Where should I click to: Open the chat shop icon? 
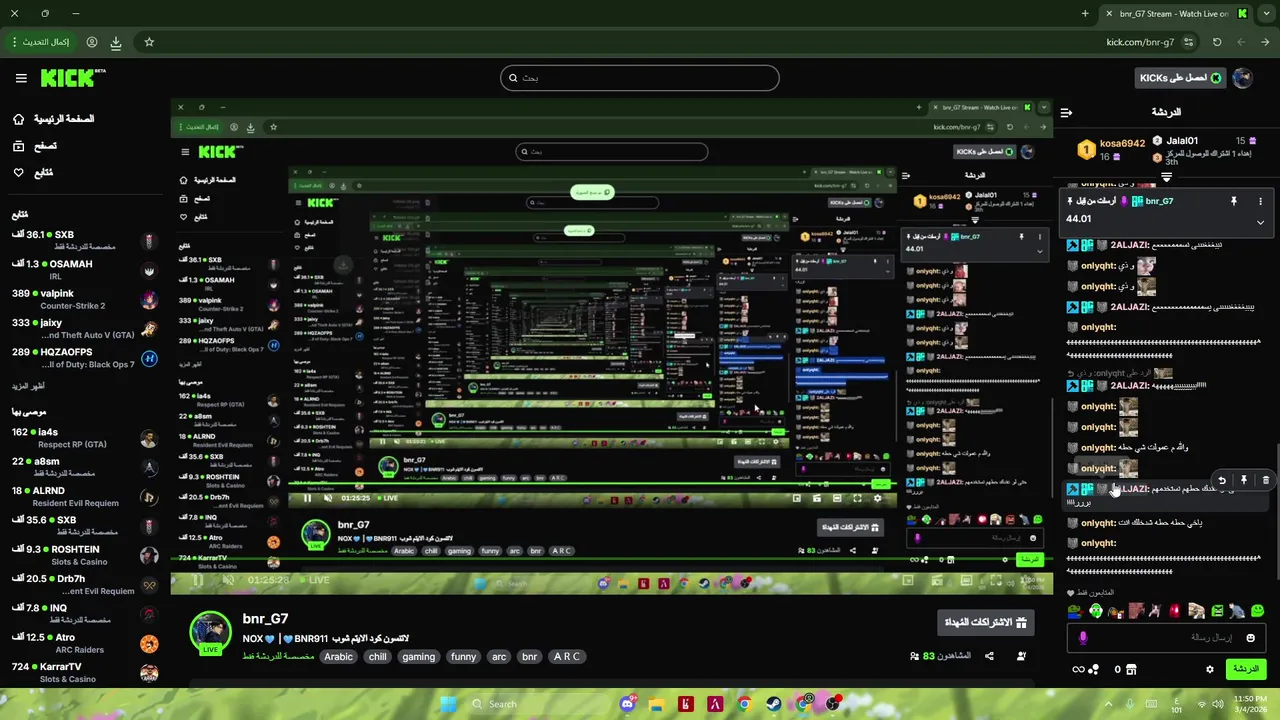[1131, 669]
